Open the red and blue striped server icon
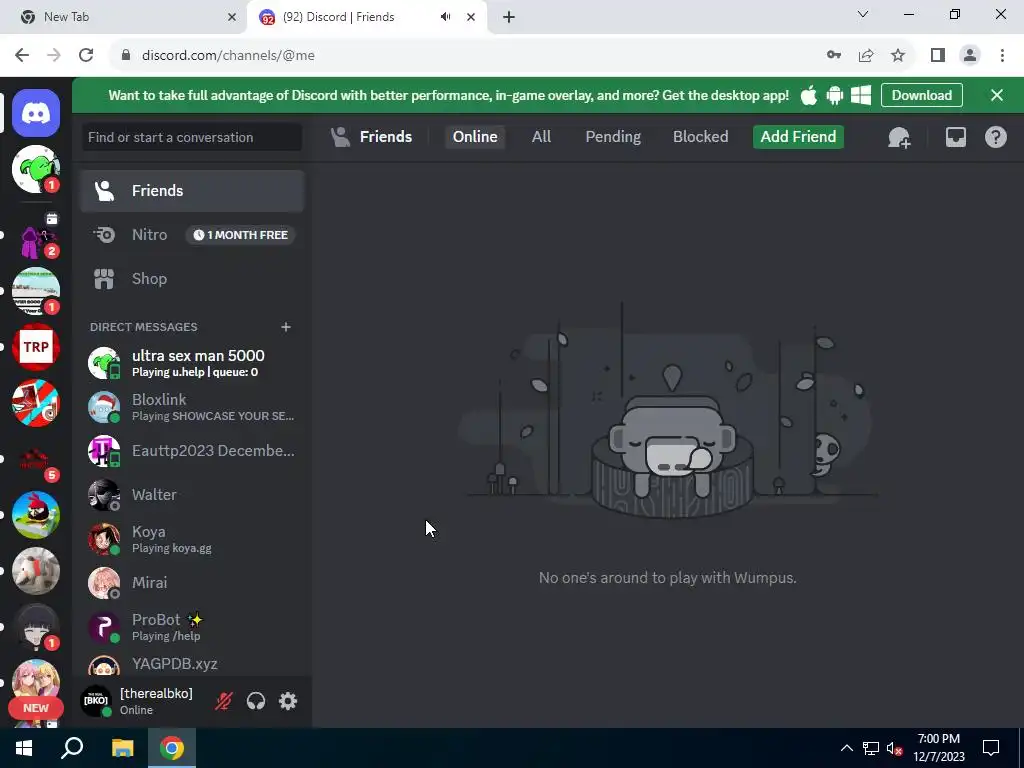This screenshot has width=1024, height=768. (x=36, y=403)
